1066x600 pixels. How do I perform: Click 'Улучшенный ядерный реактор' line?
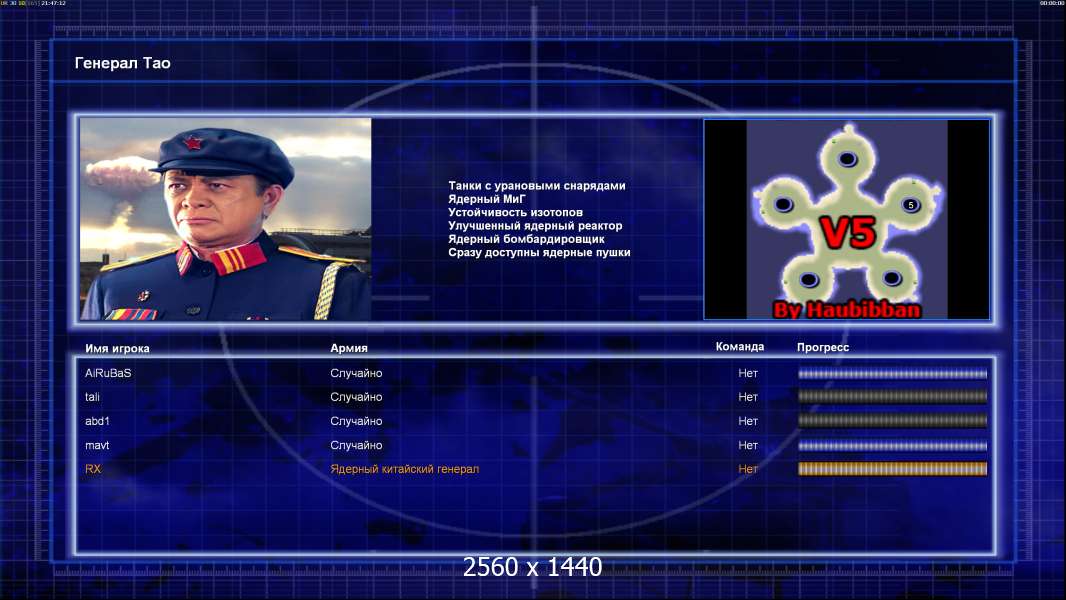pos(535,226)
